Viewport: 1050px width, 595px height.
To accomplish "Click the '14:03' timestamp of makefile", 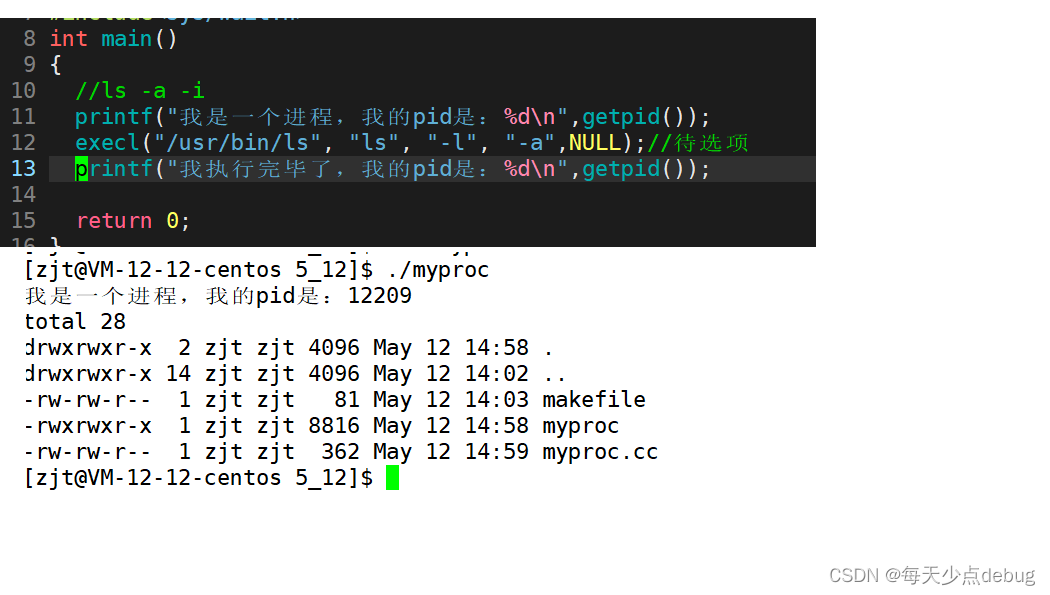I will click(x=497, y=400).
